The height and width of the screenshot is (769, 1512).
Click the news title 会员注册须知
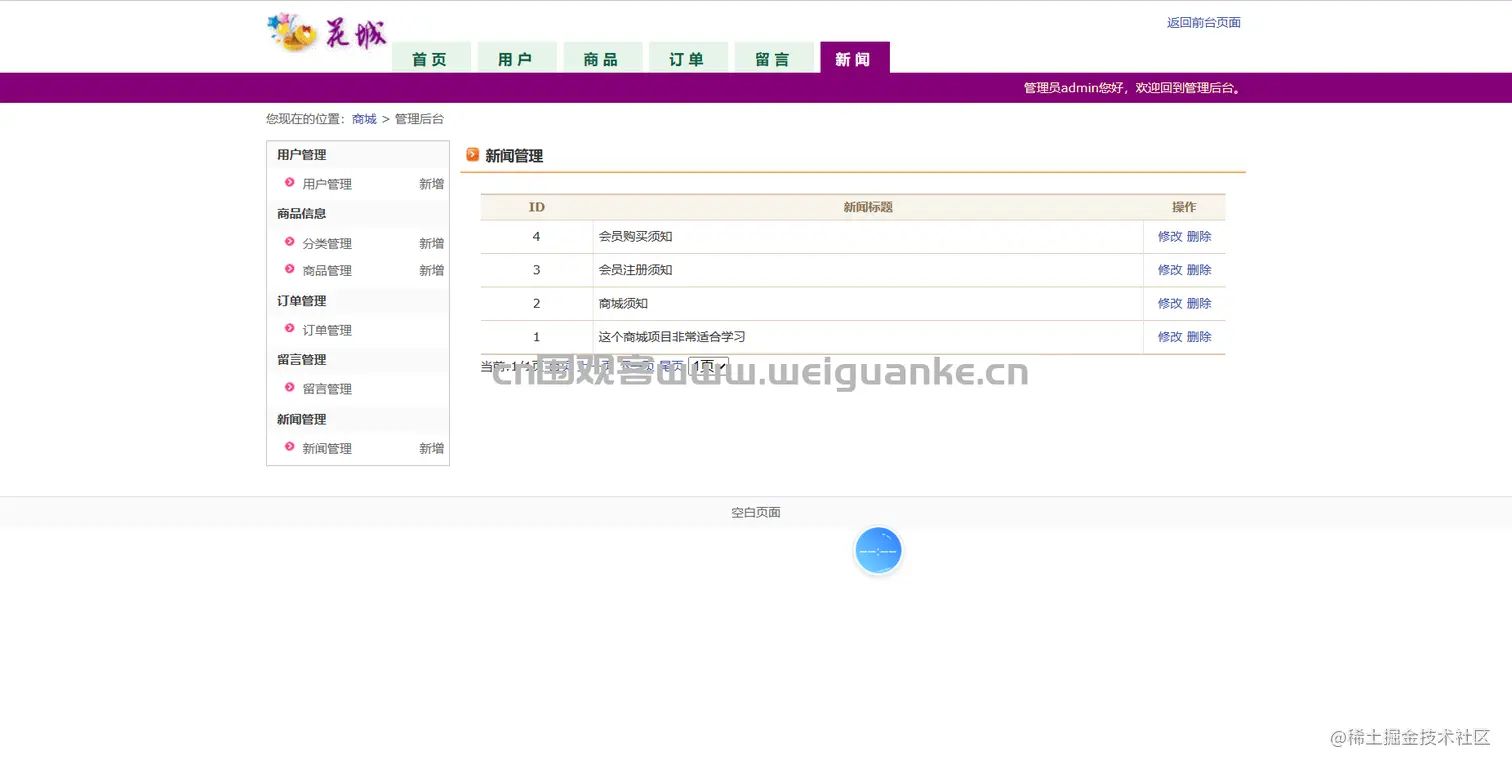(x=635, y=270)
